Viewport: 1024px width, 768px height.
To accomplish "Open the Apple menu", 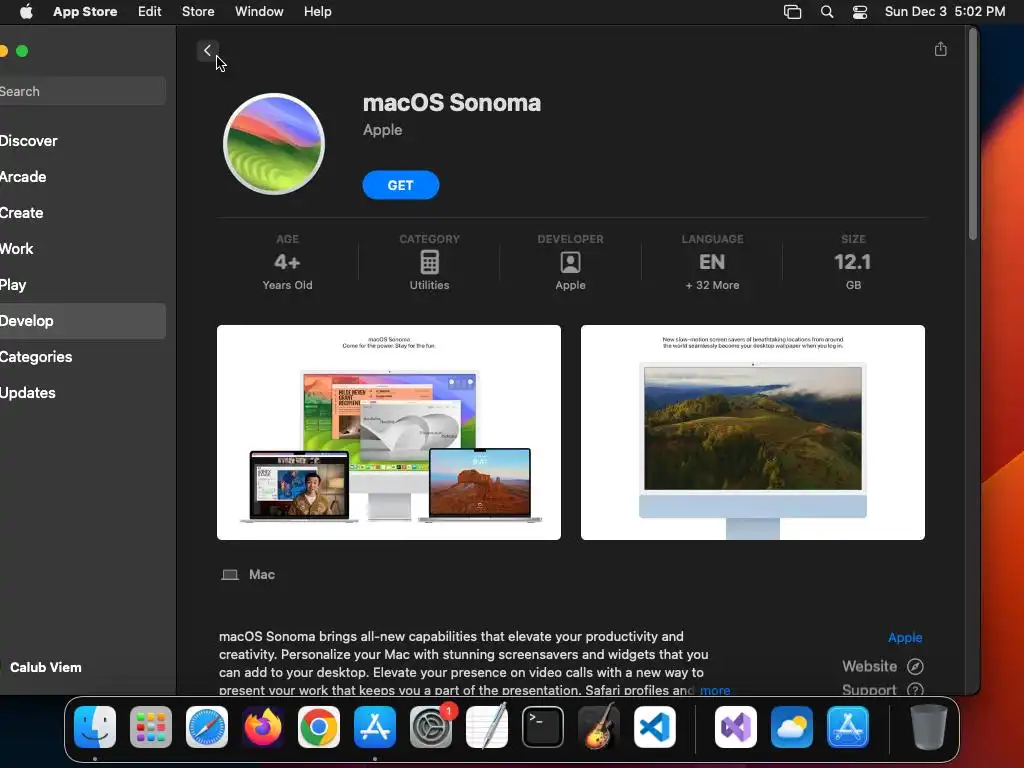I will pyautogui.click(x=26, y=11).
